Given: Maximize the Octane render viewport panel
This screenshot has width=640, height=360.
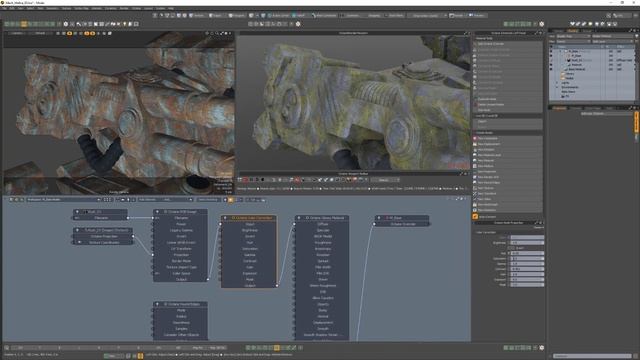Looking at the screenshot, I should click(x=466, y=33).
